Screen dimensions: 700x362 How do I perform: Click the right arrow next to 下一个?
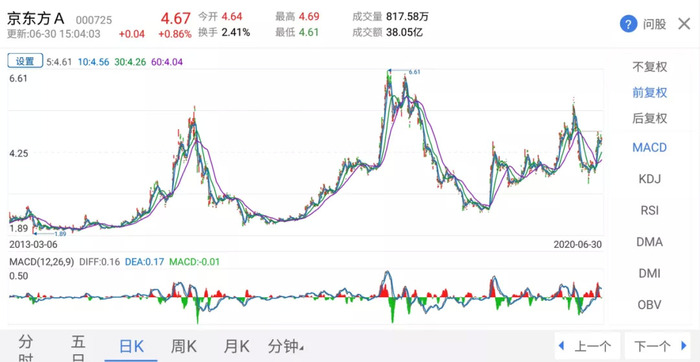[683, 345]
